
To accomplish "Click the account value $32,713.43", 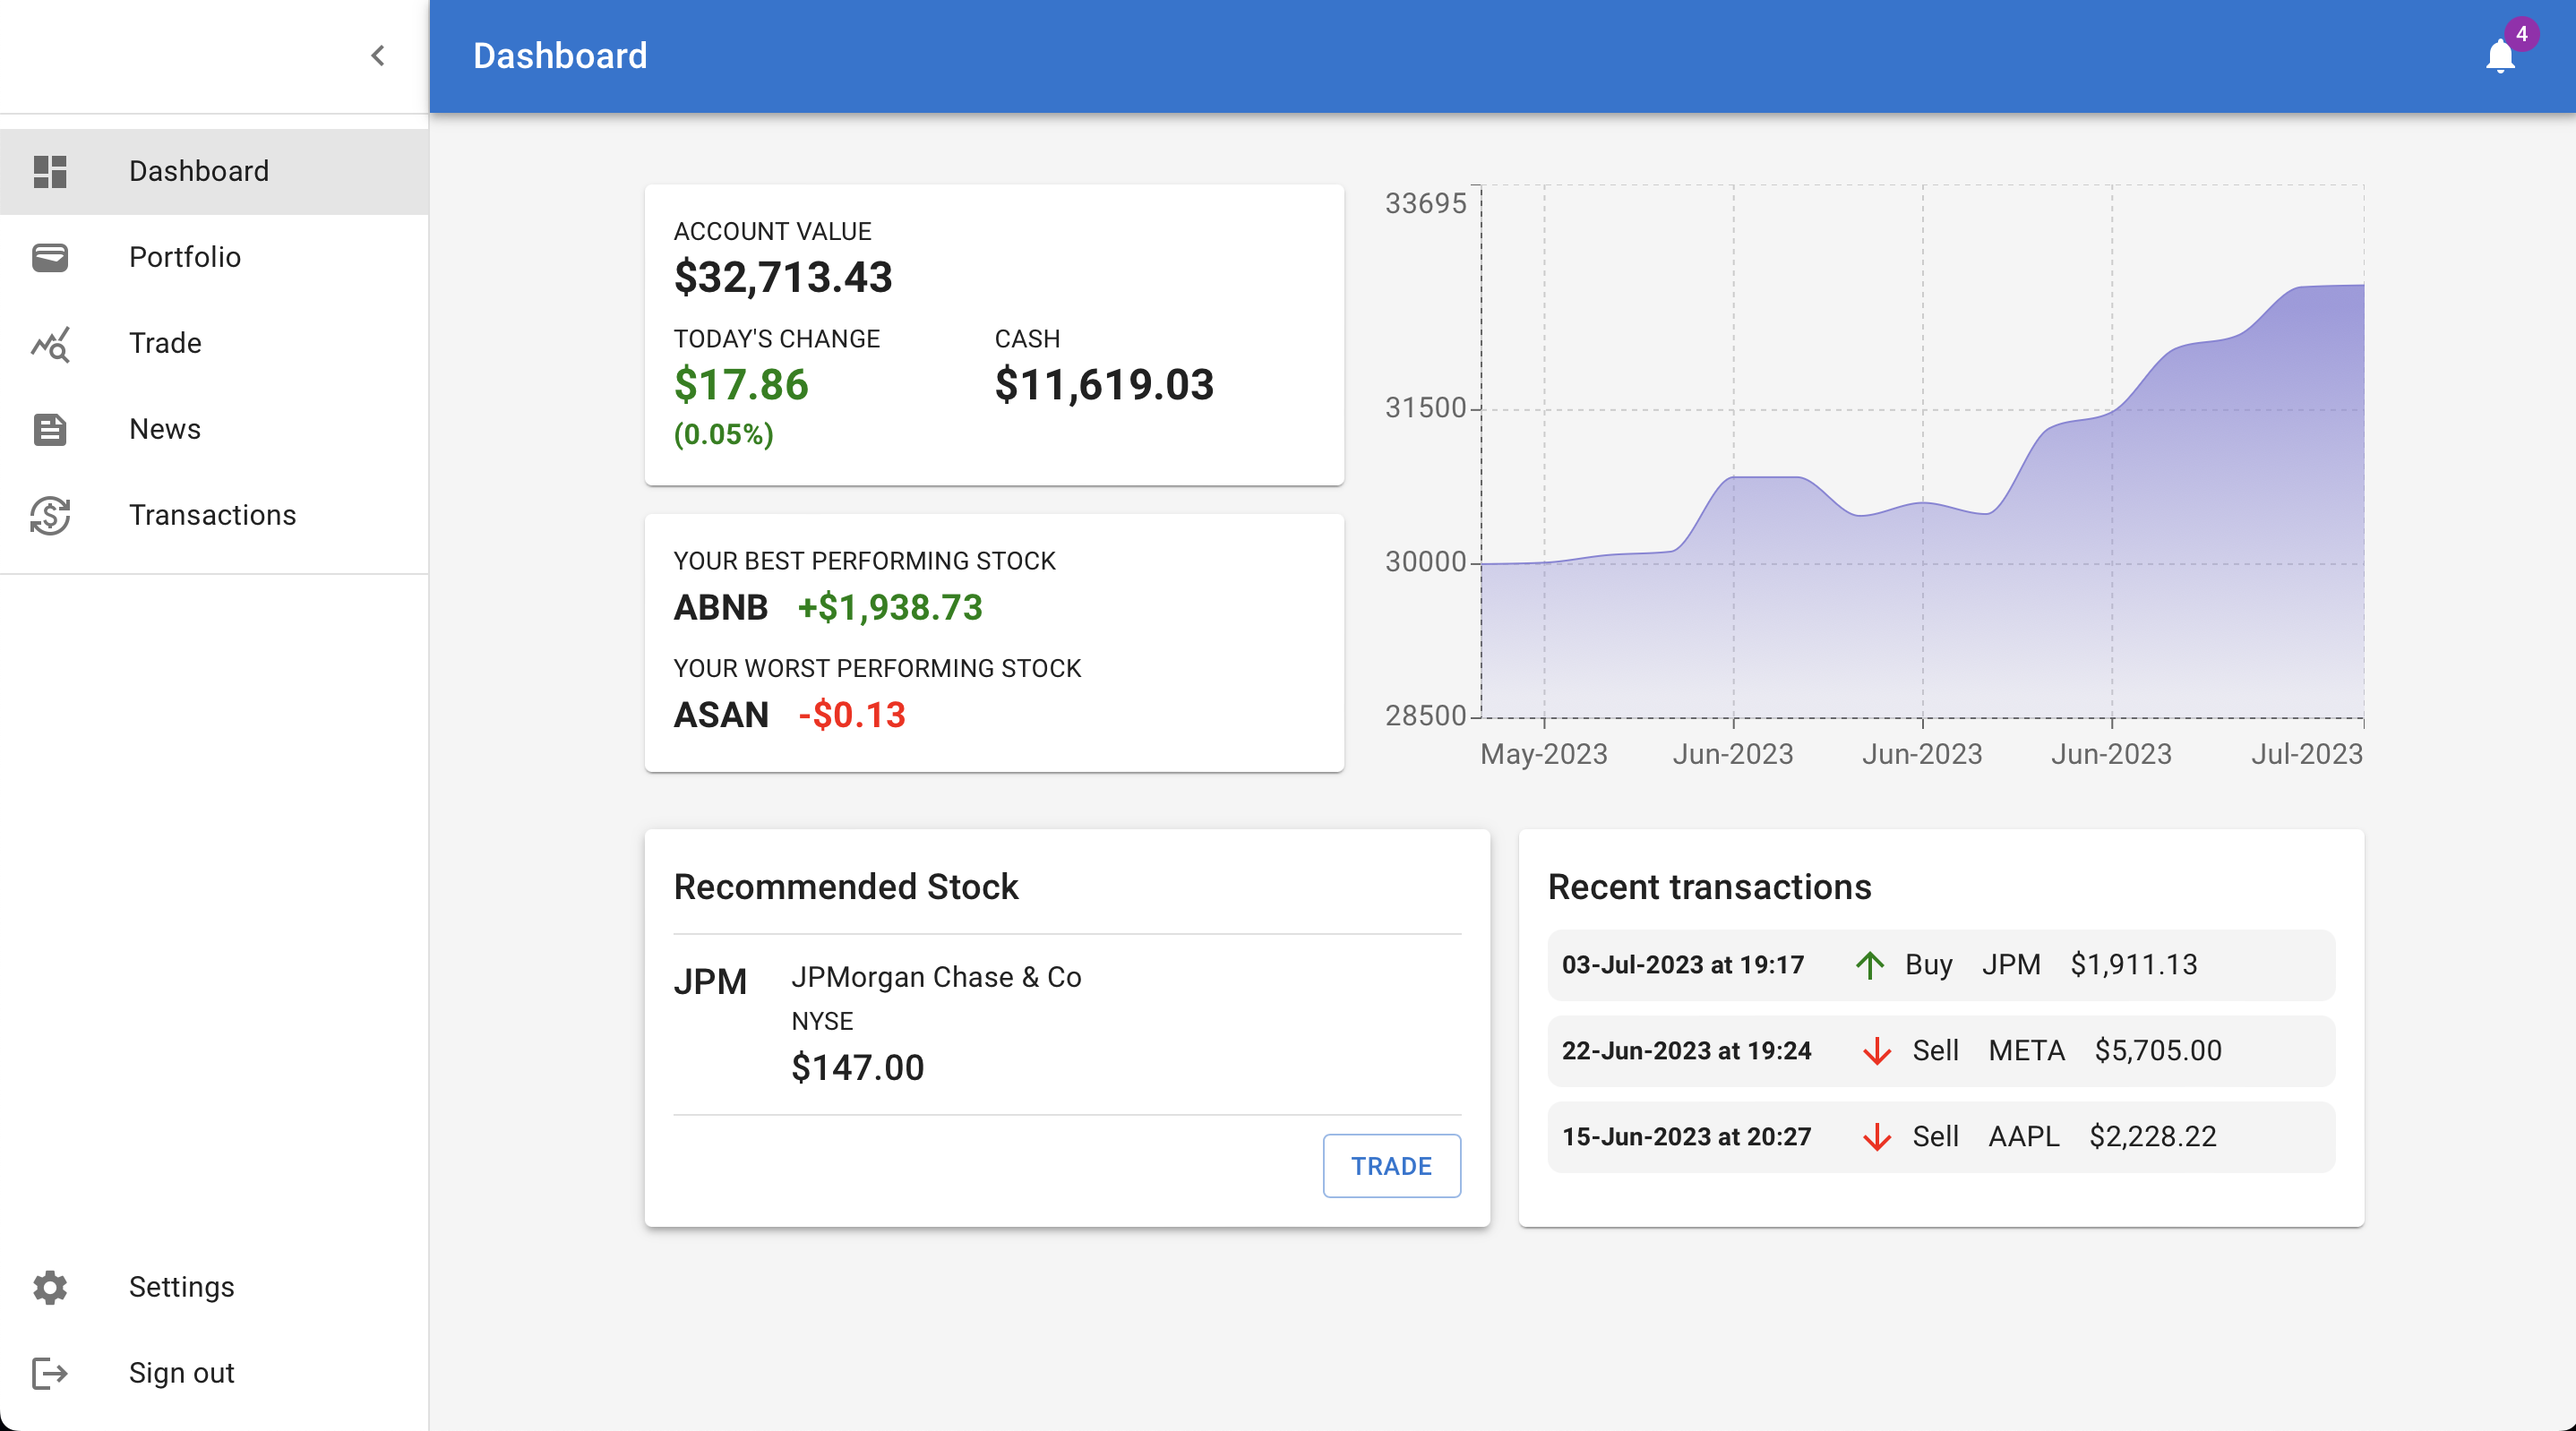I will [783, 277].
